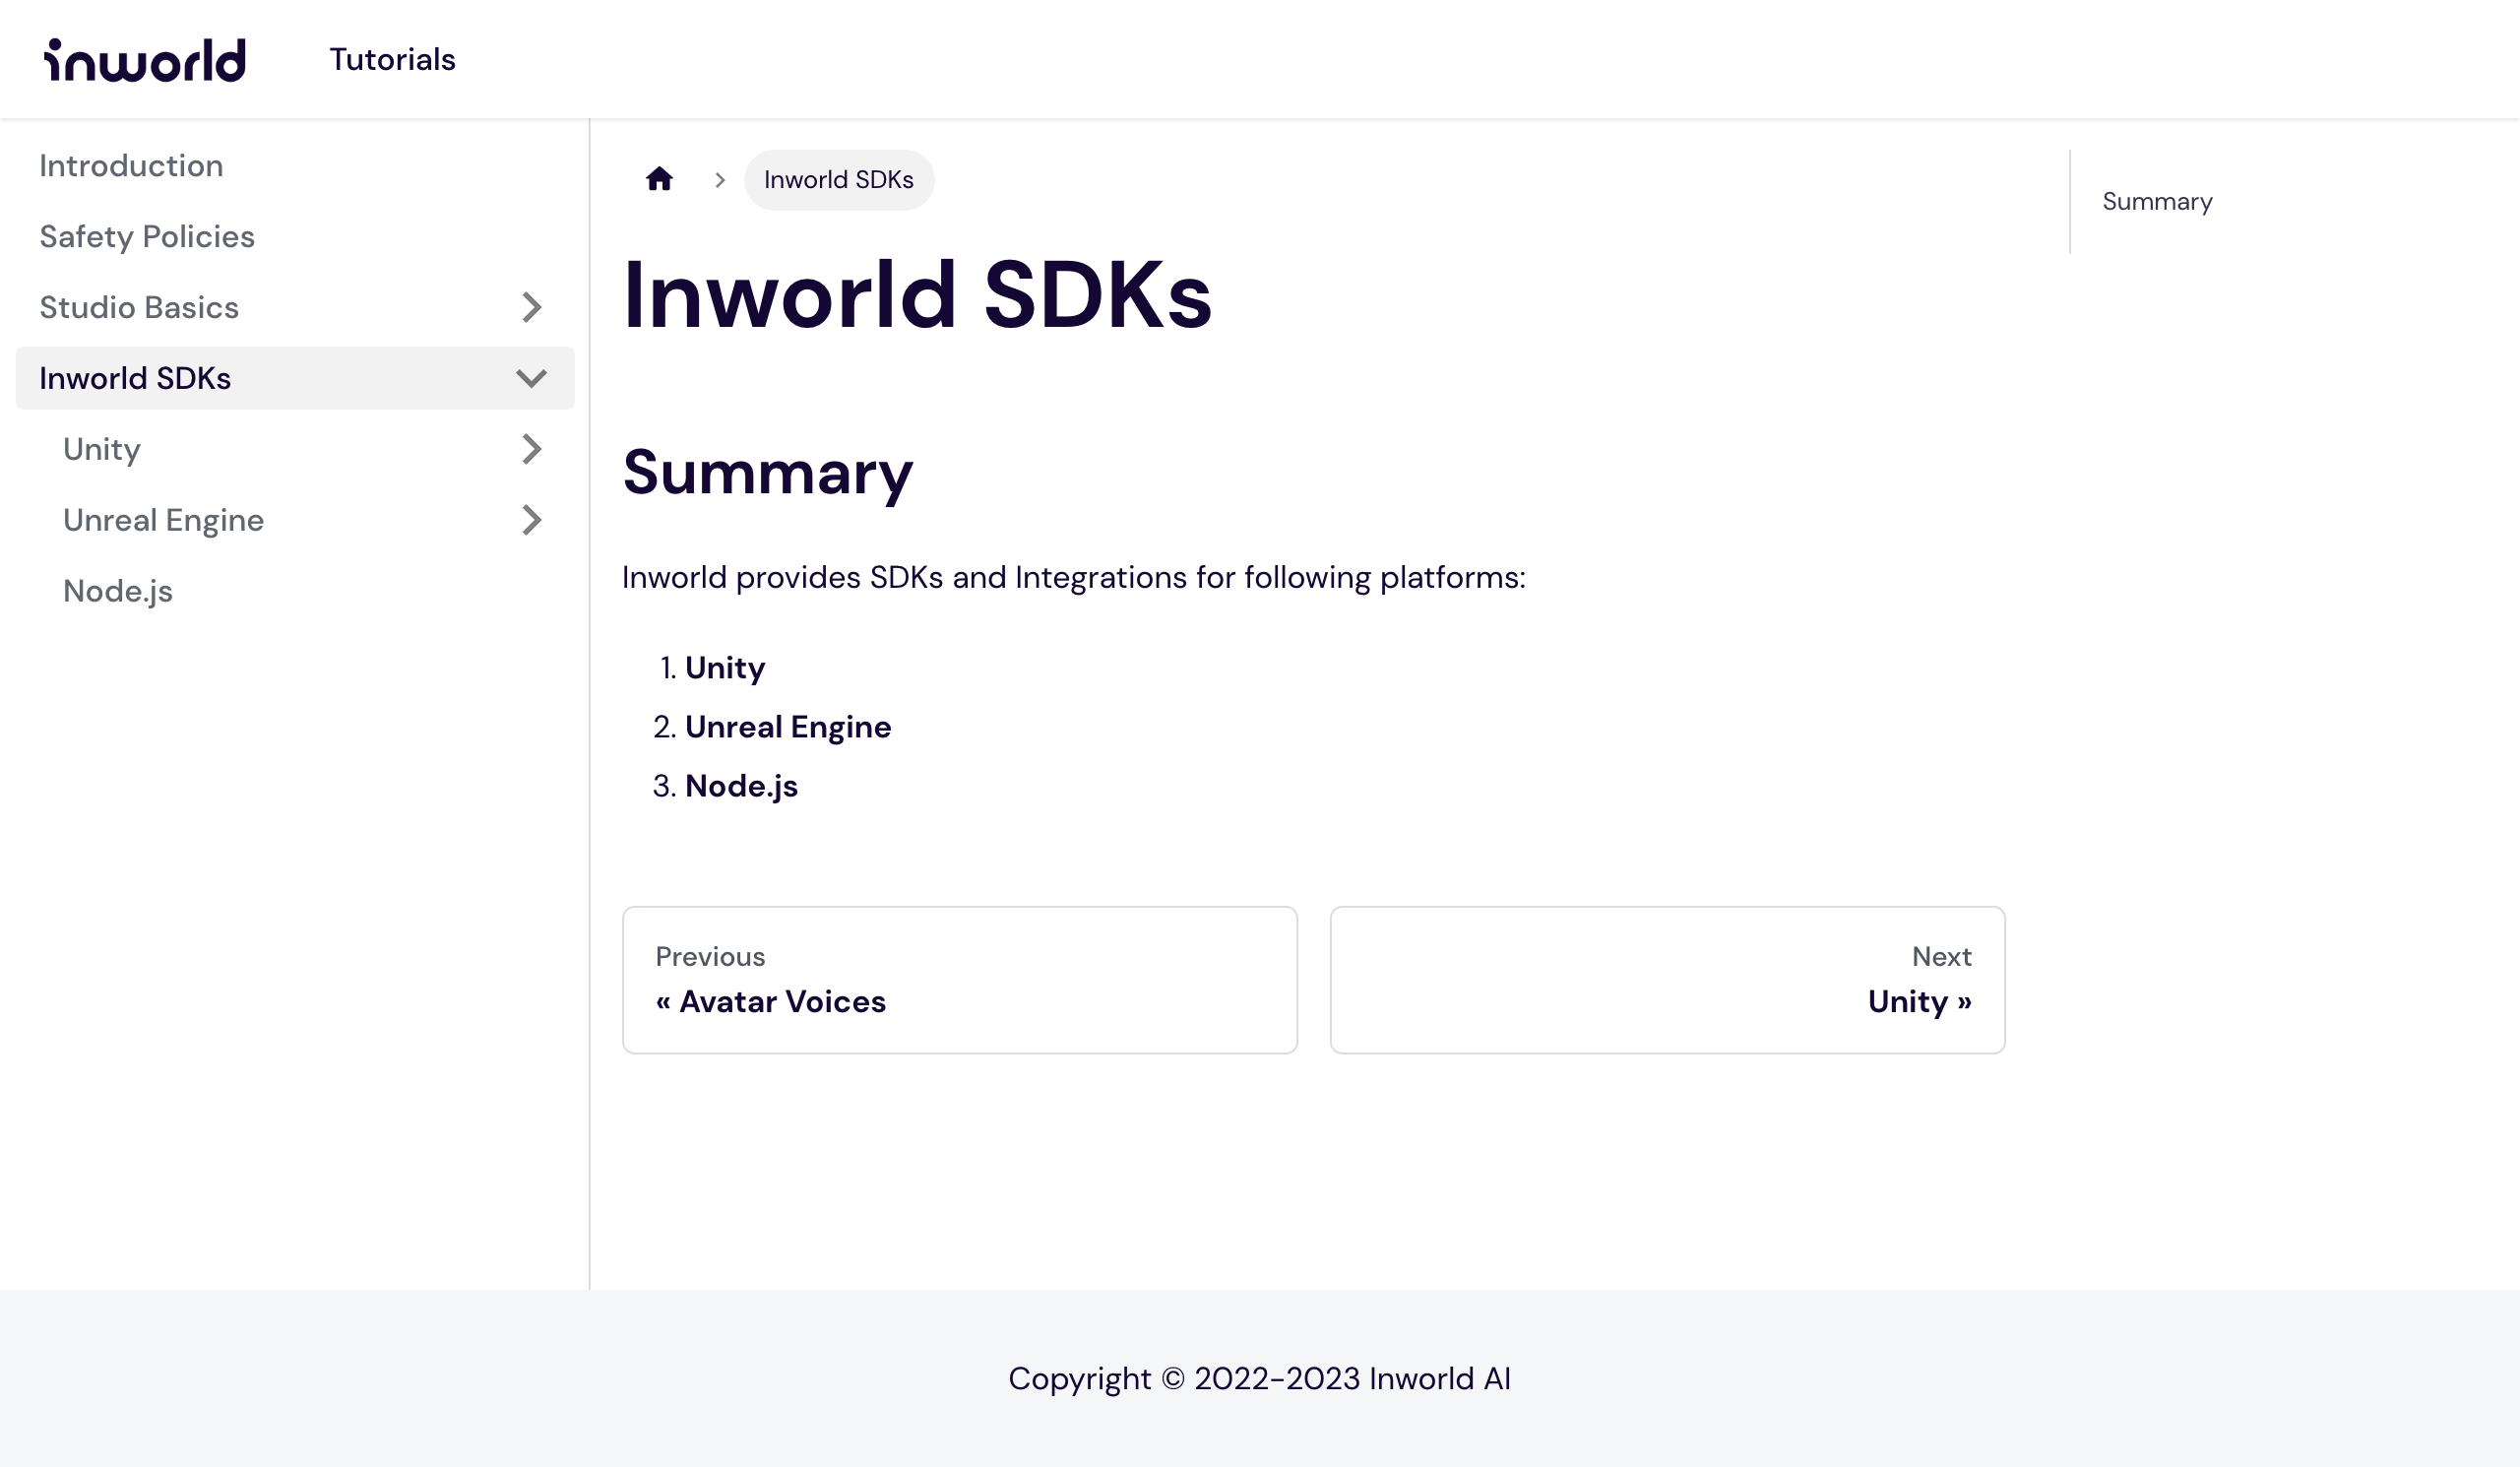Open Node.js in the sidebar
Screen dimensions: 2520x1467
117,592
